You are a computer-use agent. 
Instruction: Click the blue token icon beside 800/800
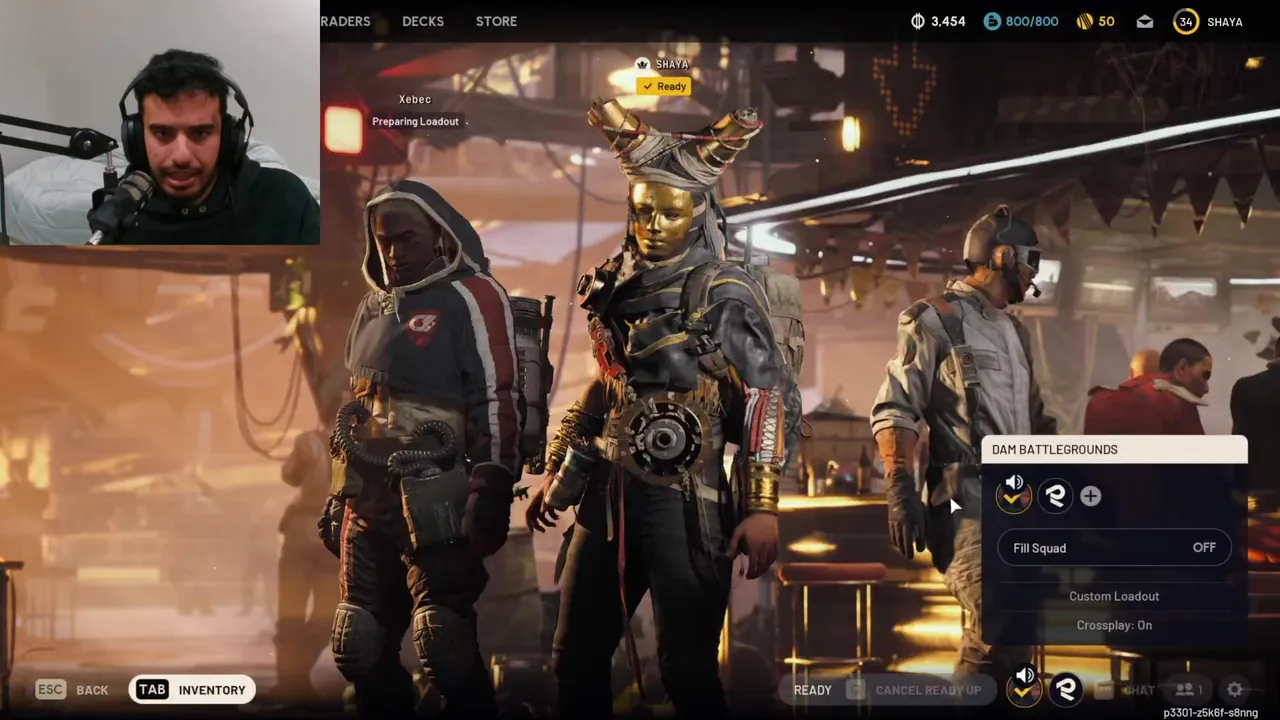click(x=992, y=21)
